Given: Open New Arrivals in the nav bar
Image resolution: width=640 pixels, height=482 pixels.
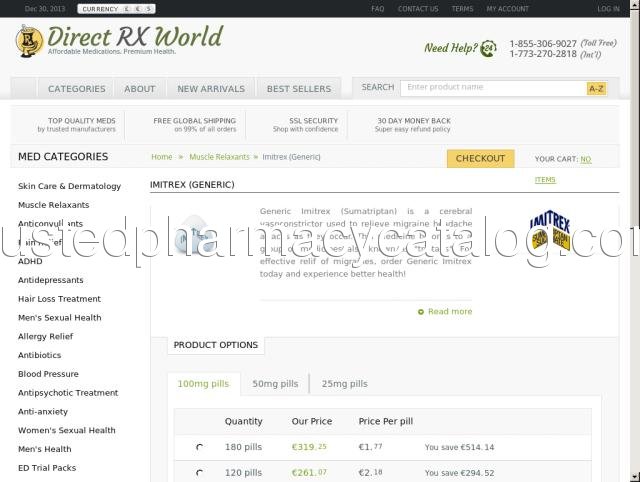Looking at the screenshot, I should pyautogui.click(x=211, y=89).
